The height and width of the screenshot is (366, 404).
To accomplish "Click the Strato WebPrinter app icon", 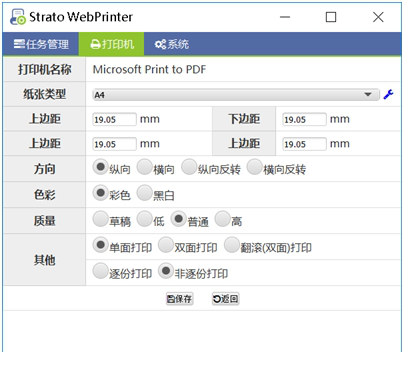I will (18, 17).
